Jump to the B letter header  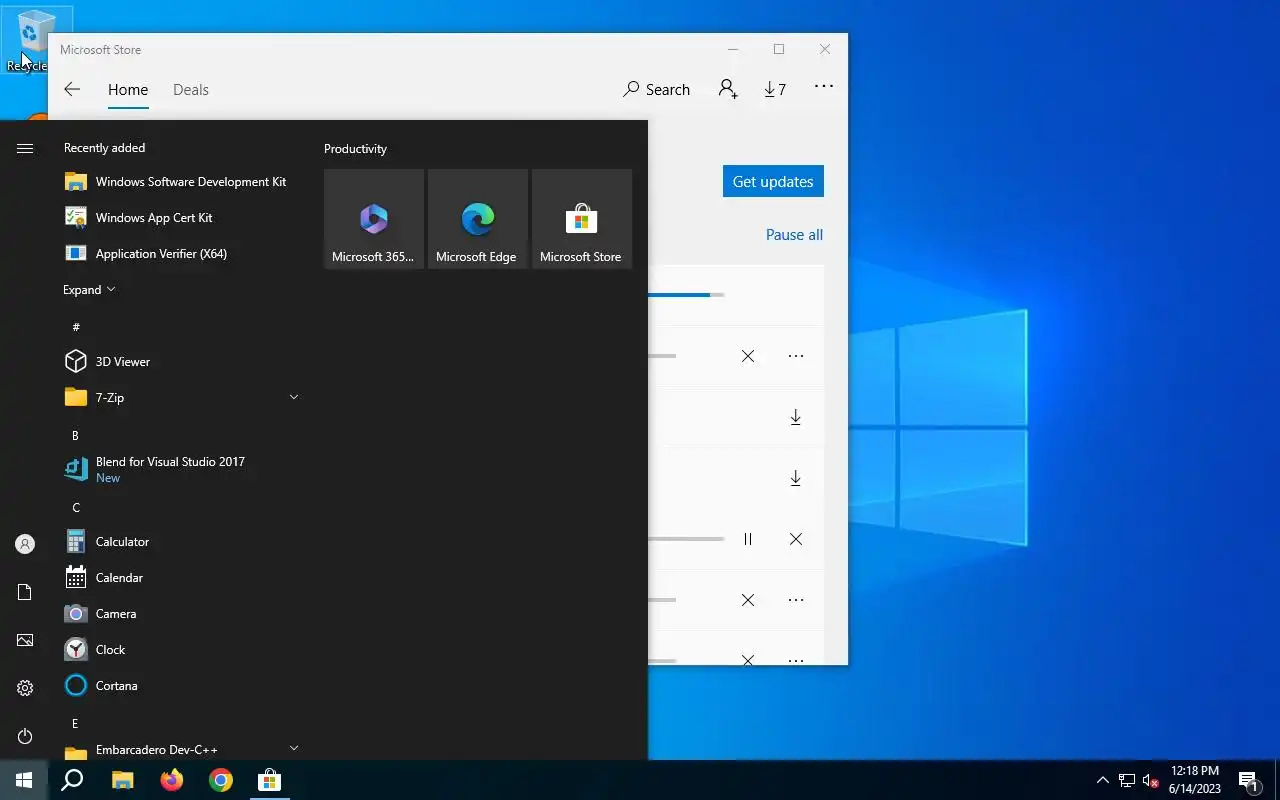[x=75, y=435]
